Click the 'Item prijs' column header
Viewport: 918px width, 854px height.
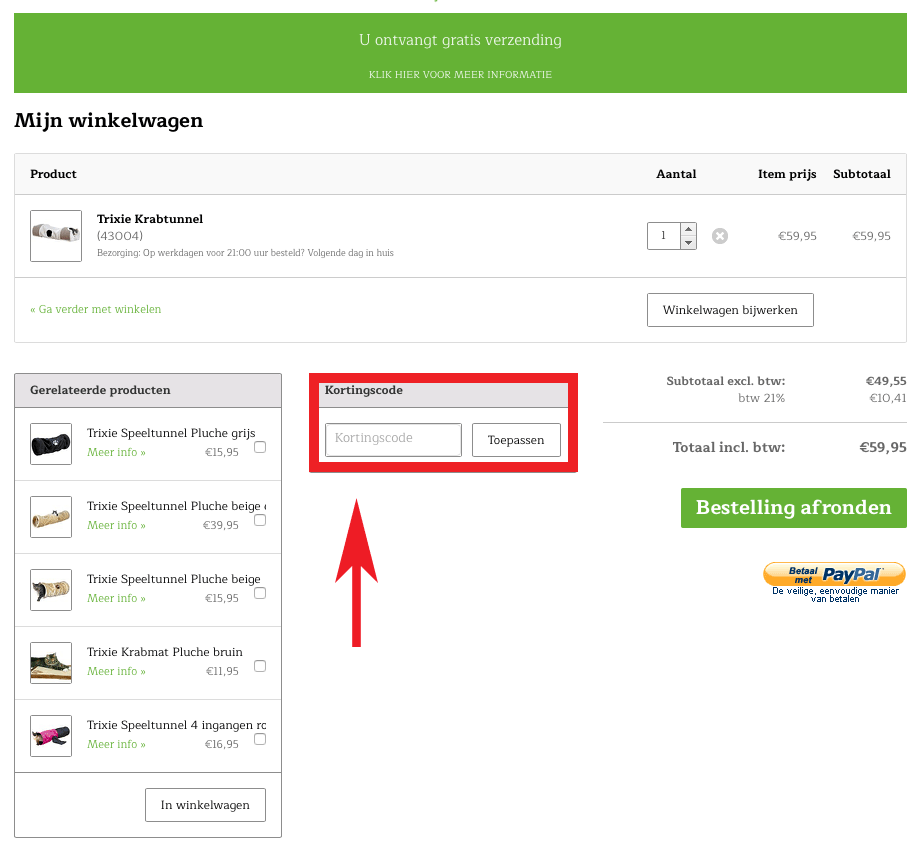(787, 174)
